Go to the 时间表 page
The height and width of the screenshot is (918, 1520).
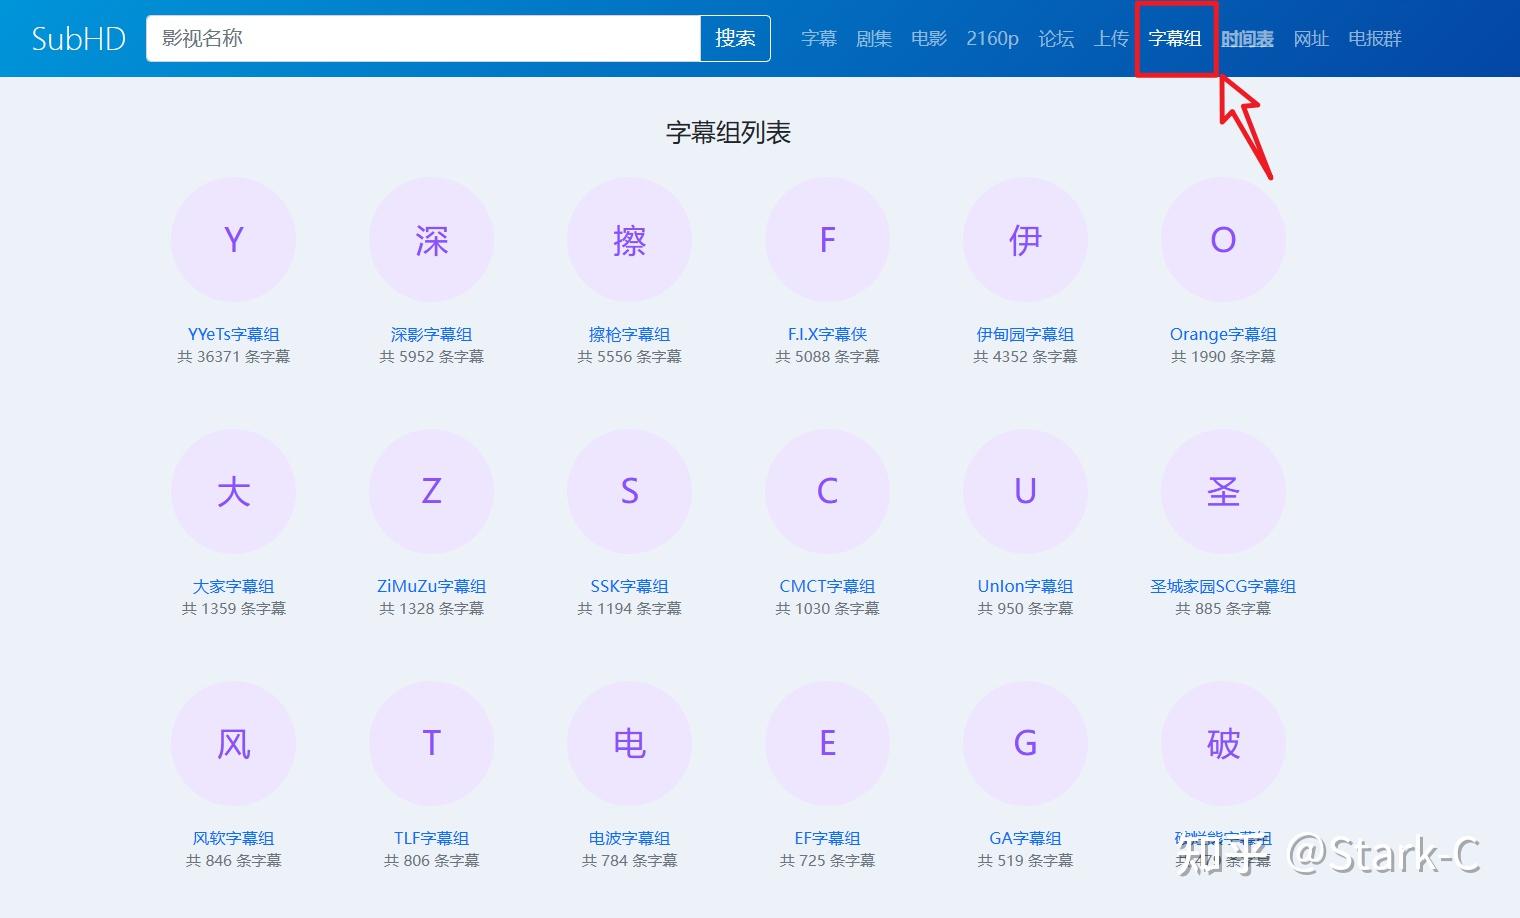click(x=1247, y=38)
